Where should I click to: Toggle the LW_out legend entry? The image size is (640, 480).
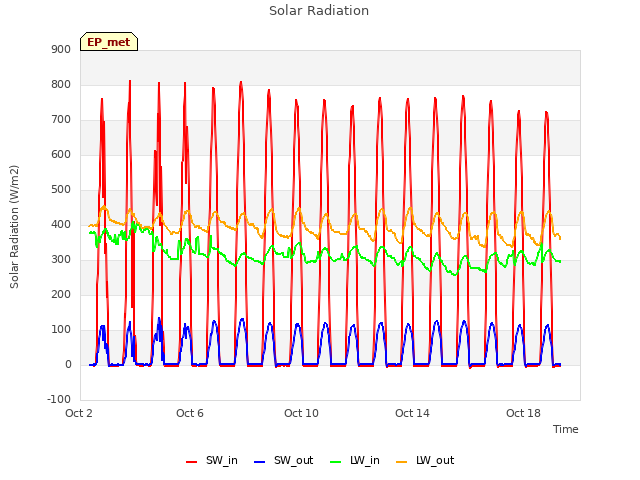tap(425, 460)
